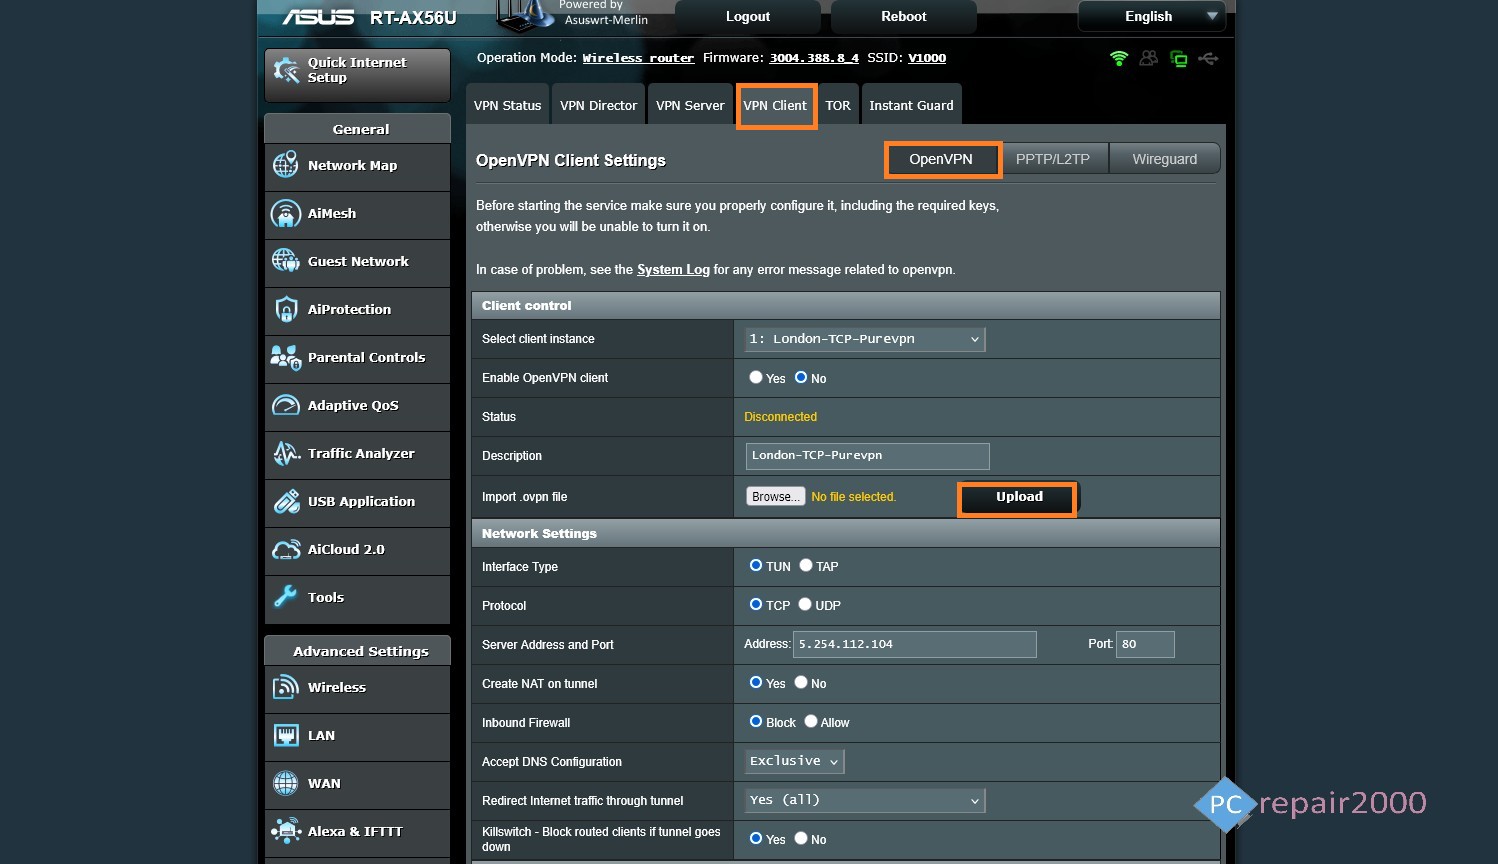Click the Upload button
1498x864 pixels.
1019,497
